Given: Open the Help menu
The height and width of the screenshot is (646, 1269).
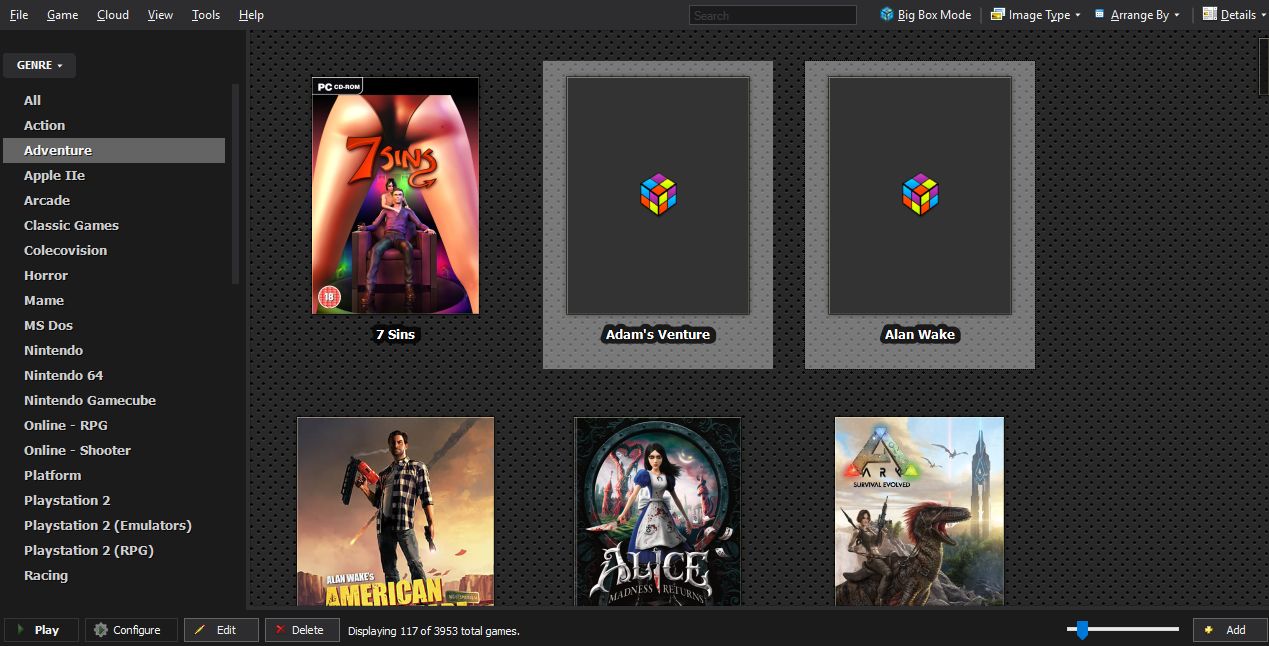Looking at the screenshot, I should click(251, 15).
